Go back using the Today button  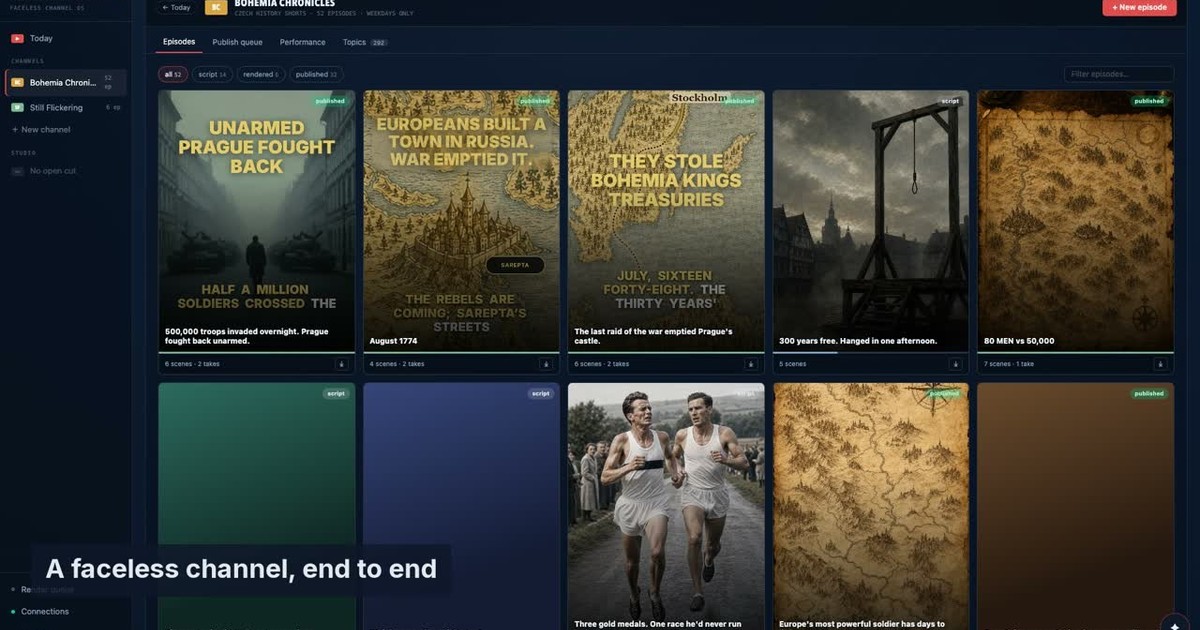click(x=176, y=7)
